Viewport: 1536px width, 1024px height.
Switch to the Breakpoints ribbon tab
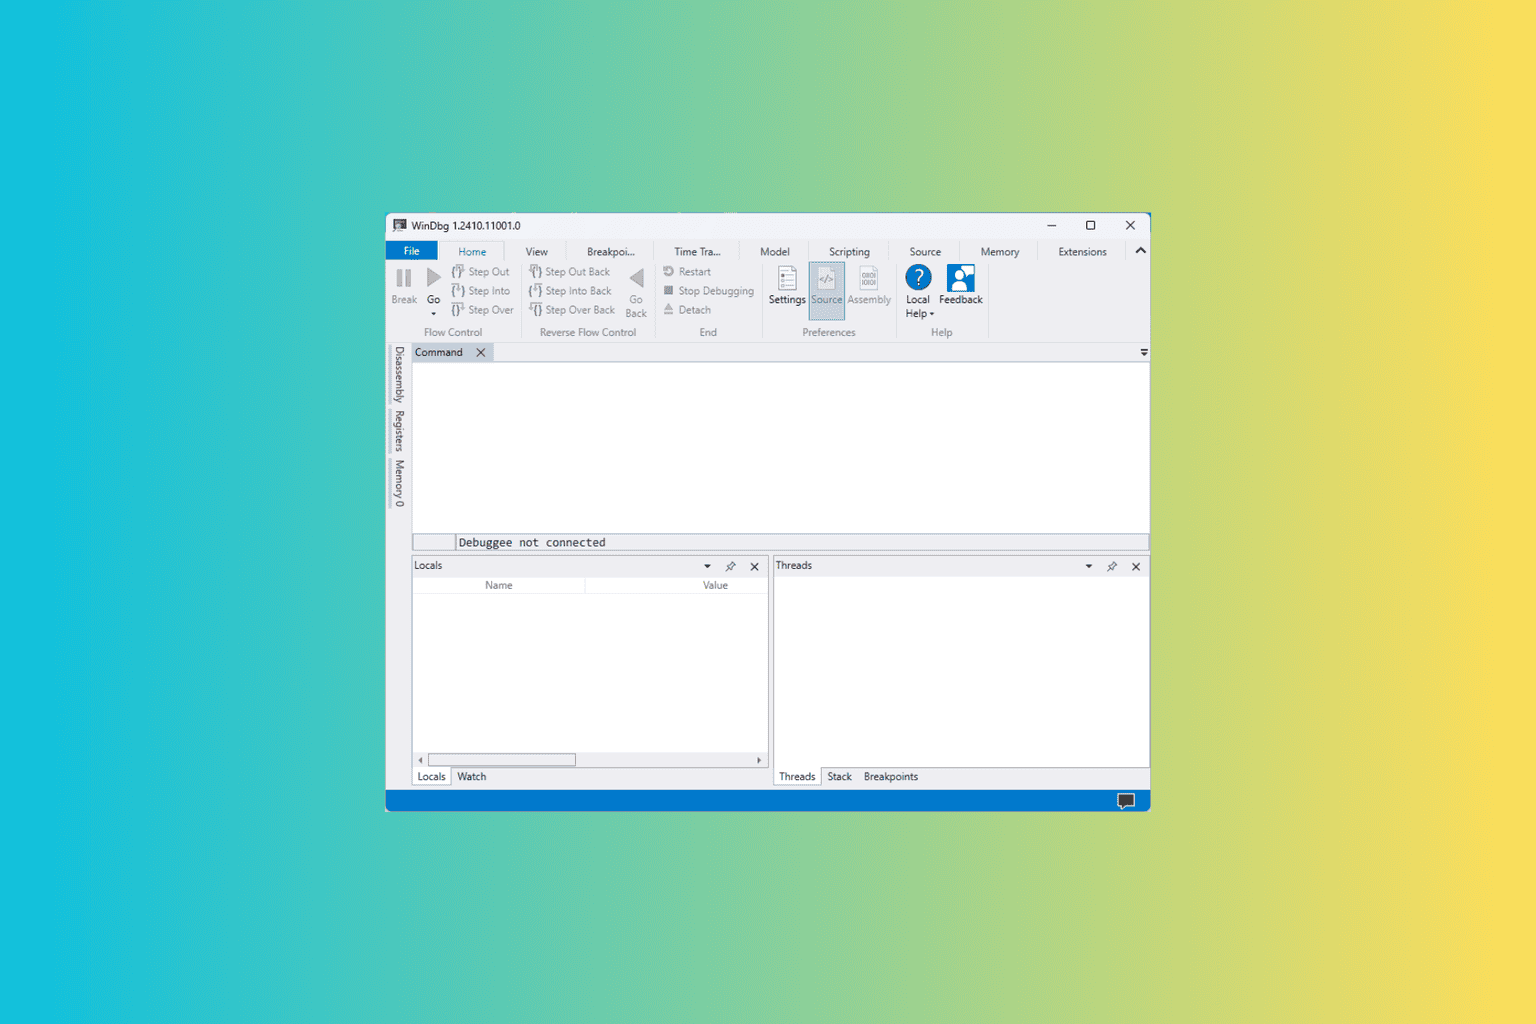tap(611, 252)
